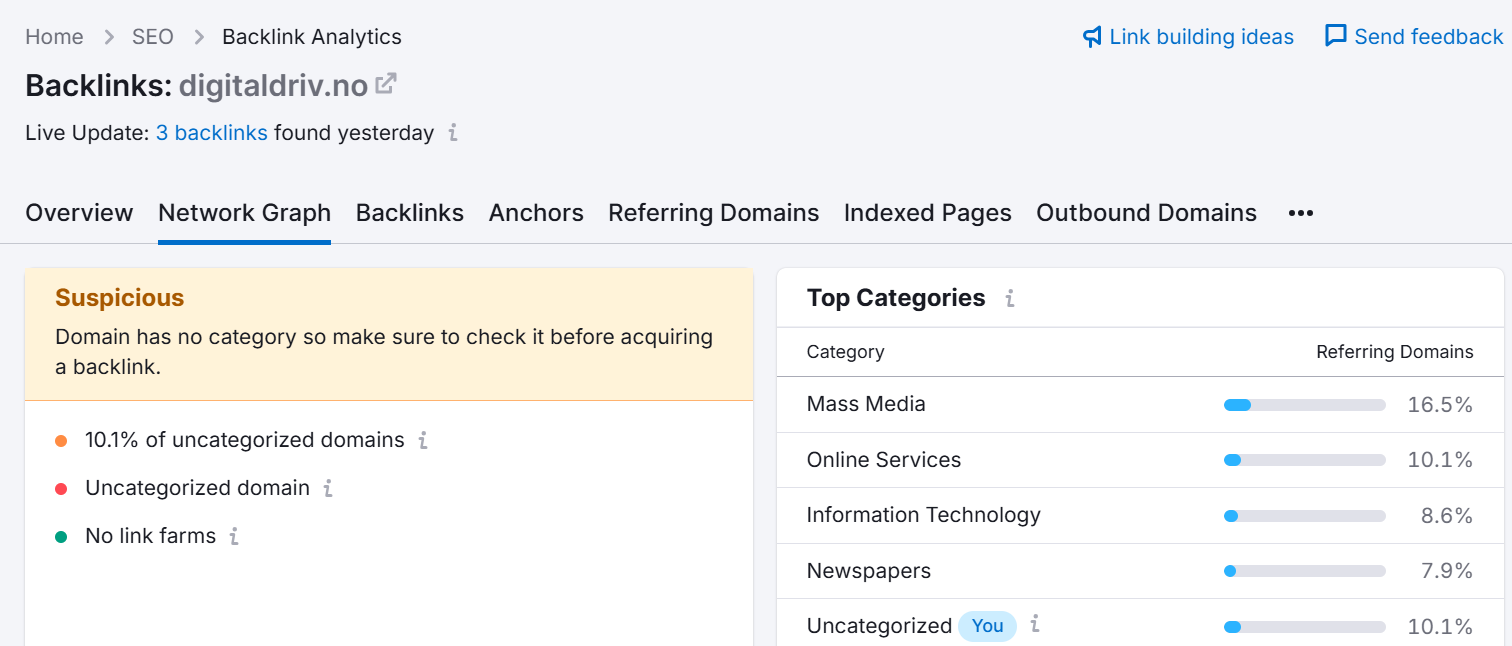Open the Referring Domains tab
Viewport: 1512px width, 646px height.
[x=714, y=213]
